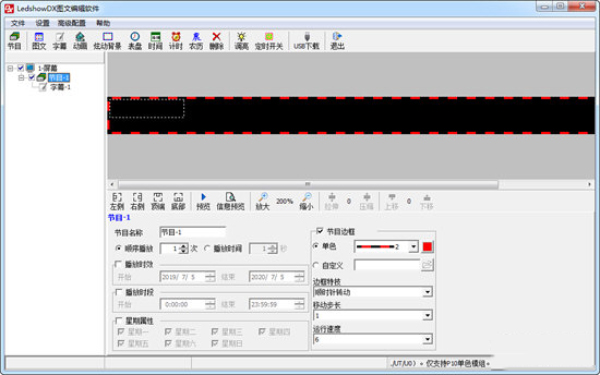Select the 顺序播放 radio button
The height and width of the screenshot is (375, 600).
[x=118, y=248]
